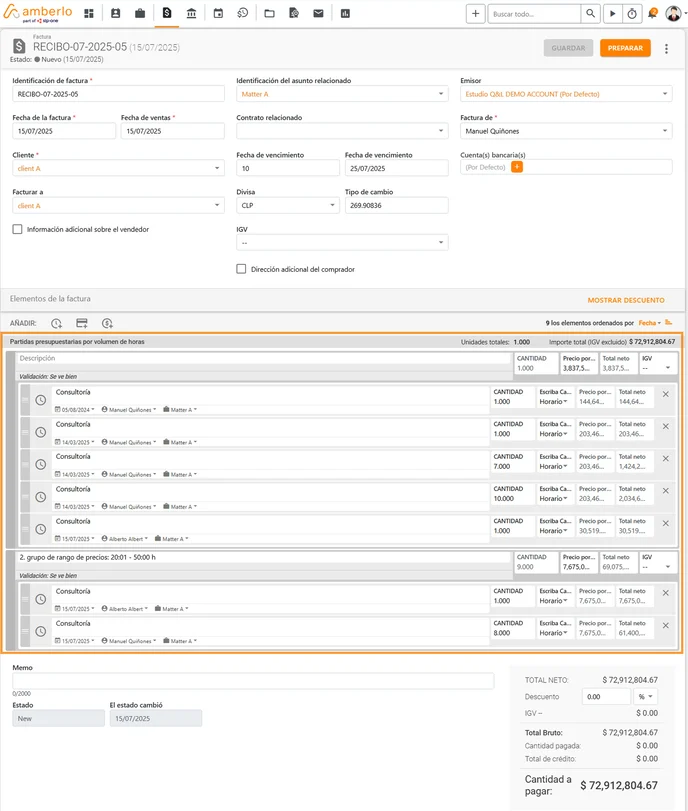The width and height of the screenshot is (688, 811).
Task: Click 'Partidas presupuestarias por volumen de horas' header
Action: click(77, 342)
